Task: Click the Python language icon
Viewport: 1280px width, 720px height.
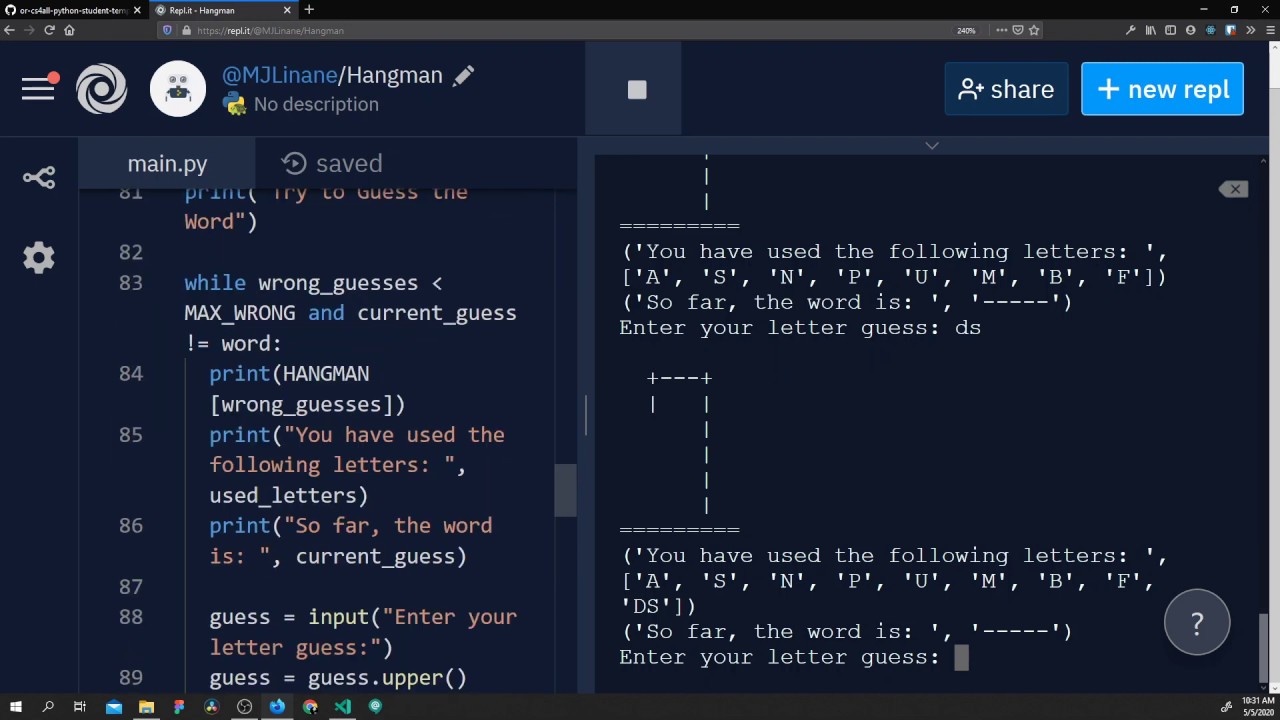Action: [234, 104]
